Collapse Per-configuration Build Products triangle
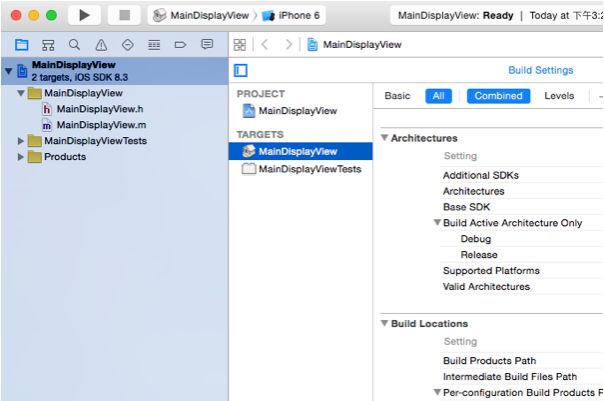This screenshot has width=604, height=401. (437, 392)
